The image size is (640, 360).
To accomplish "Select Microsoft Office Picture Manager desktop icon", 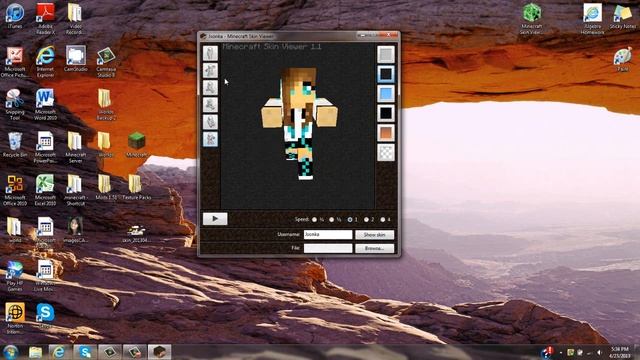I will 15,62.
